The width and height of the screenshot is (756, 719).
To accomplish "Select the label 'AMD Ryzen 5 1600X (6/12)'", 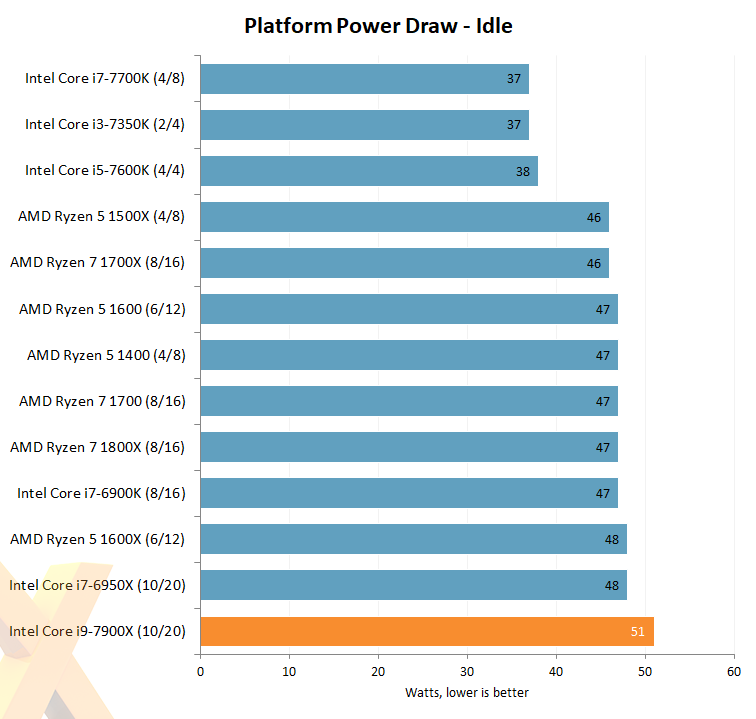I will 97,539.
